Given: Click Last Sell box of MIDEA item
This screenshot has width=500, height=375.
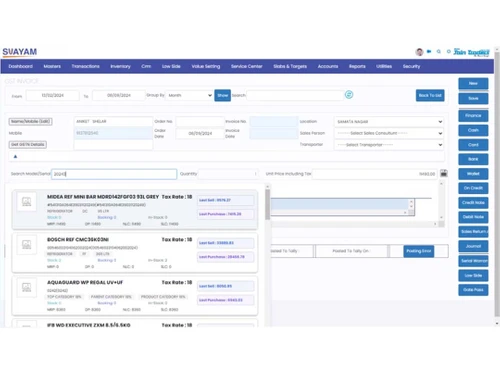Looking at the screenshot, I should coord(225,200).
